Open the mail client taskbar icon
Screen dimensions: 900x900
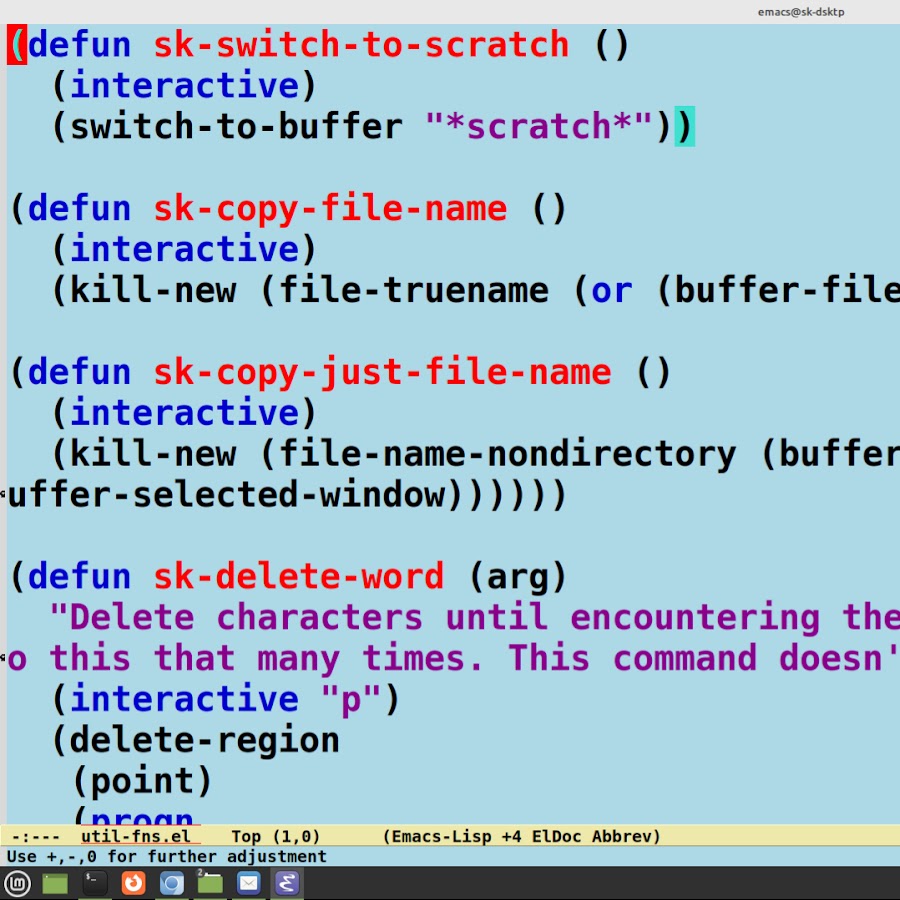point(249,883)
